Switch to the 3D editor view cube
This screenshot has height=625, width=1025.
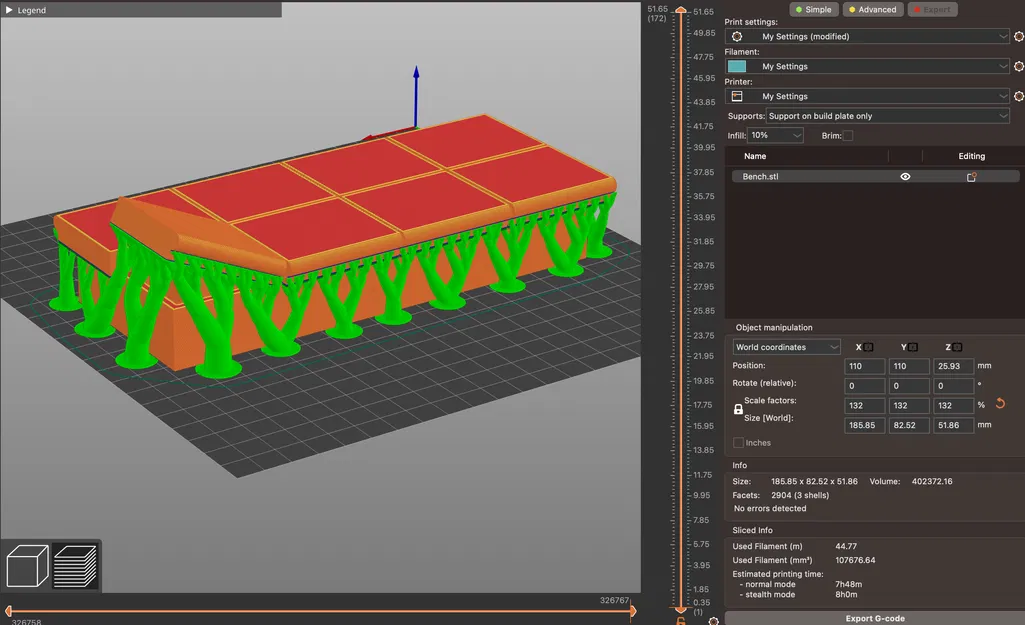point(27,566)
